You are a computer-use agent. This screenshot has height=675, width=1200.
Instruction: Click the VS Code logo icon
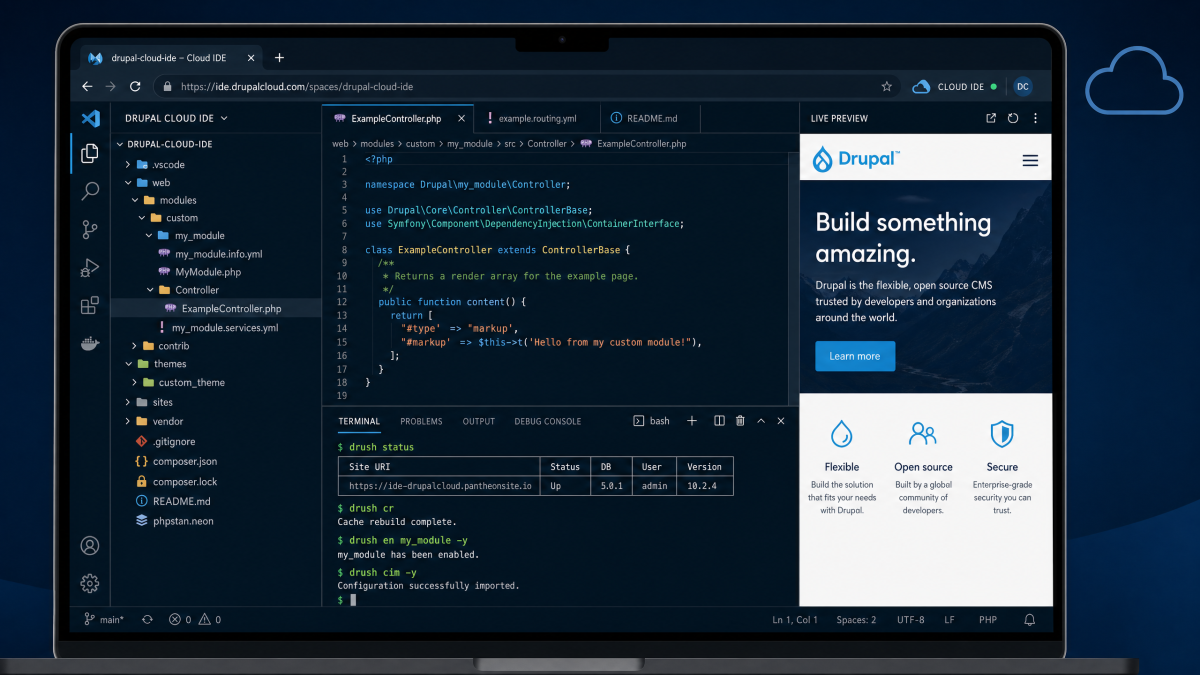tap(90, 118)
